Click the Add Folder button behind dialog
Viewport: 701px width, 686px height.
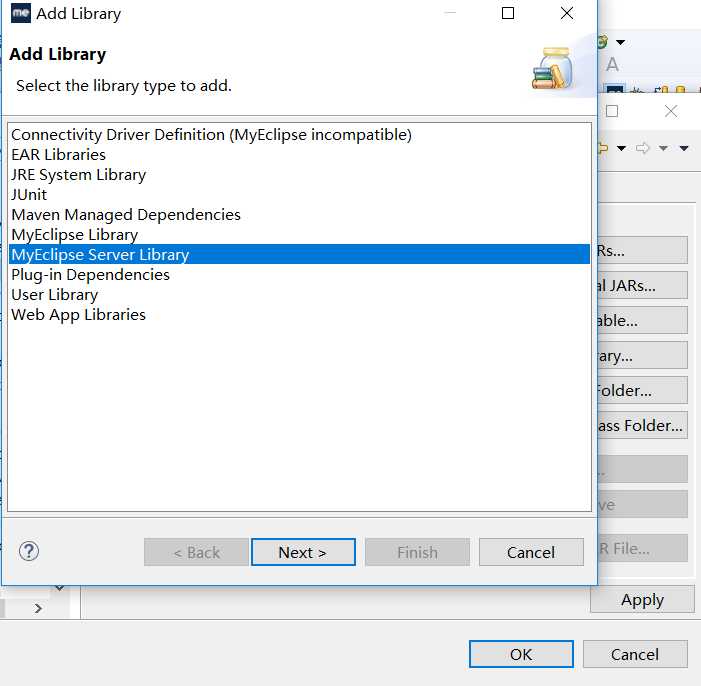point(642,390)
